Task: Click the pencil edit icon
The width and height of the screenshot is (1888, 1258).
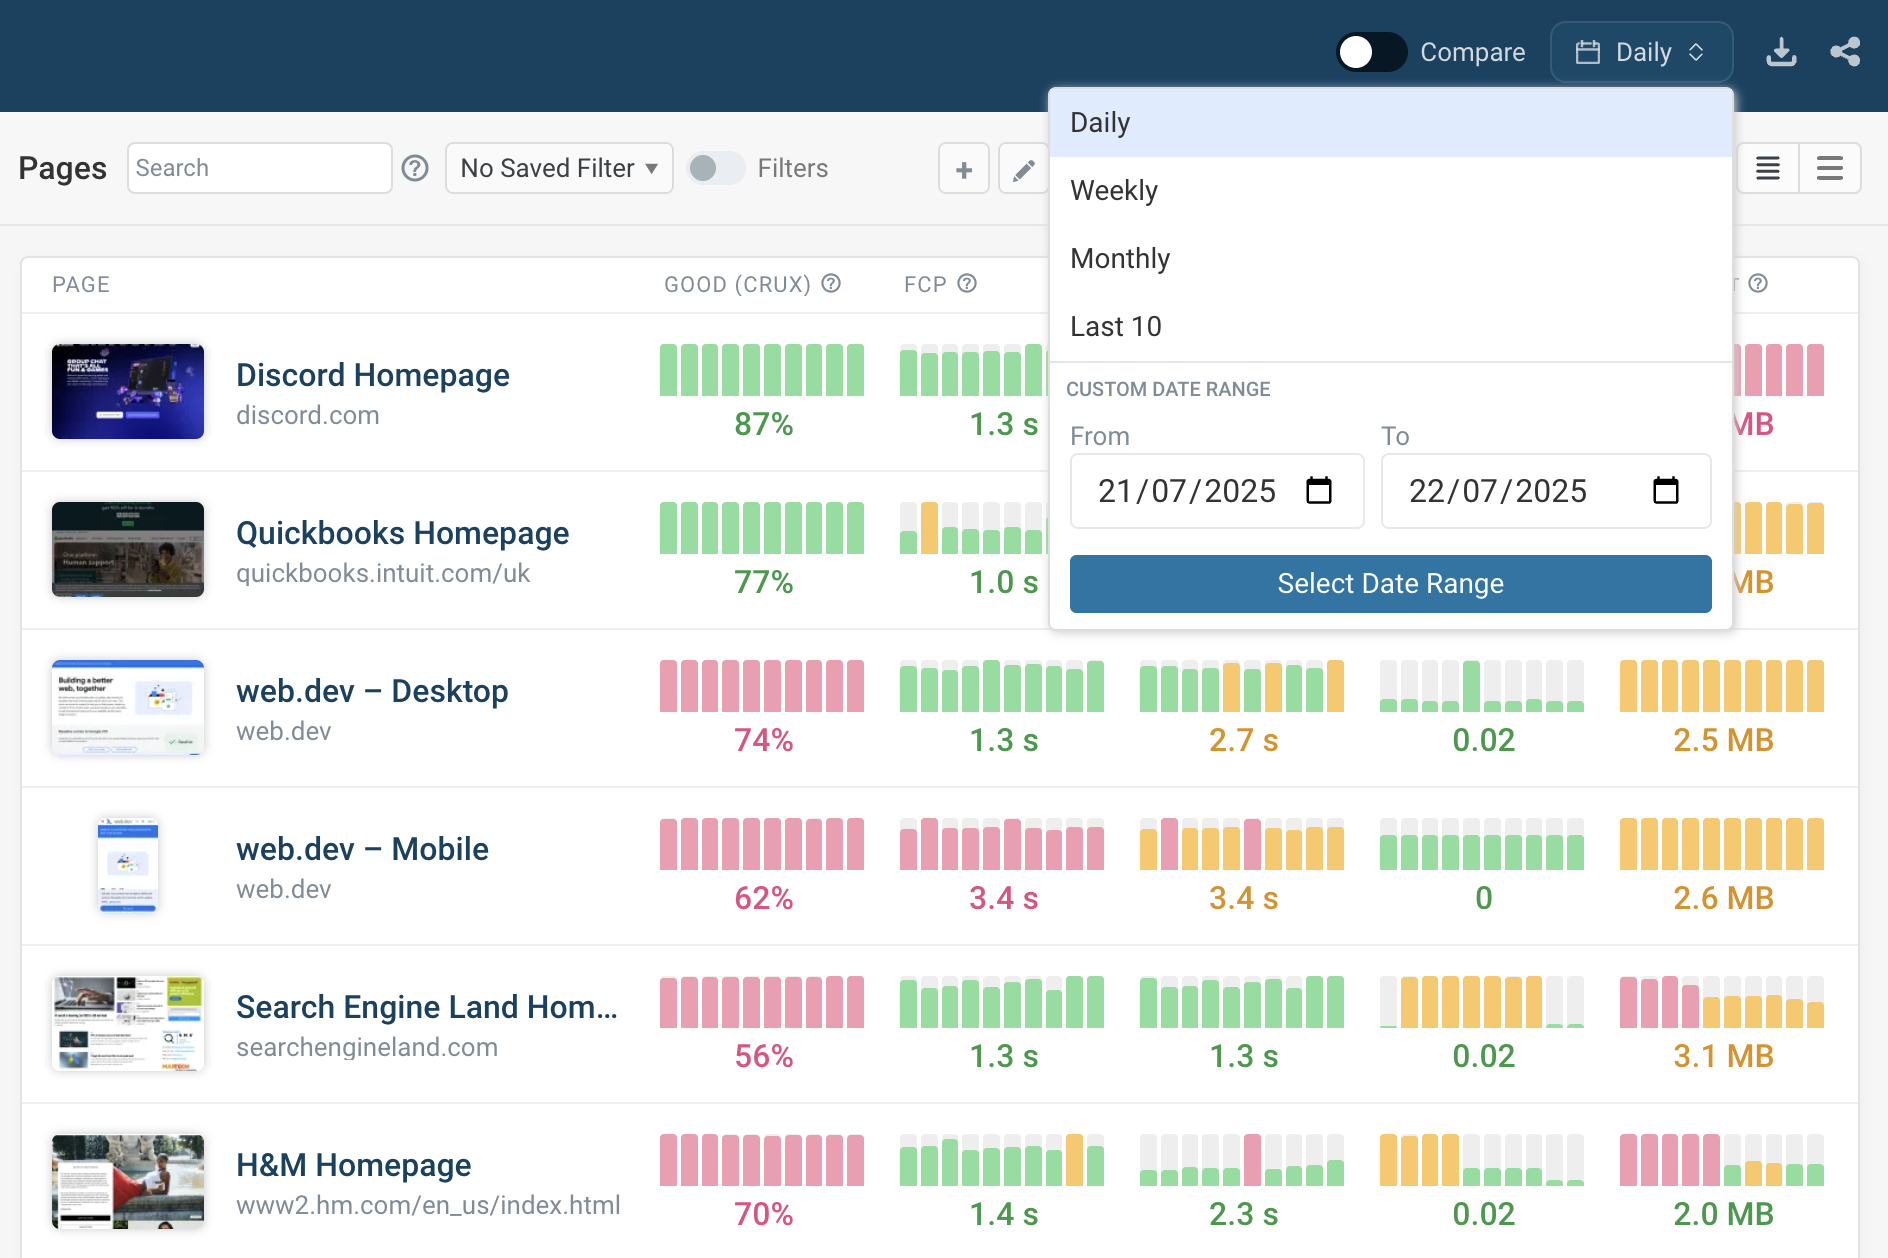Action: [x=1023, y=169]
